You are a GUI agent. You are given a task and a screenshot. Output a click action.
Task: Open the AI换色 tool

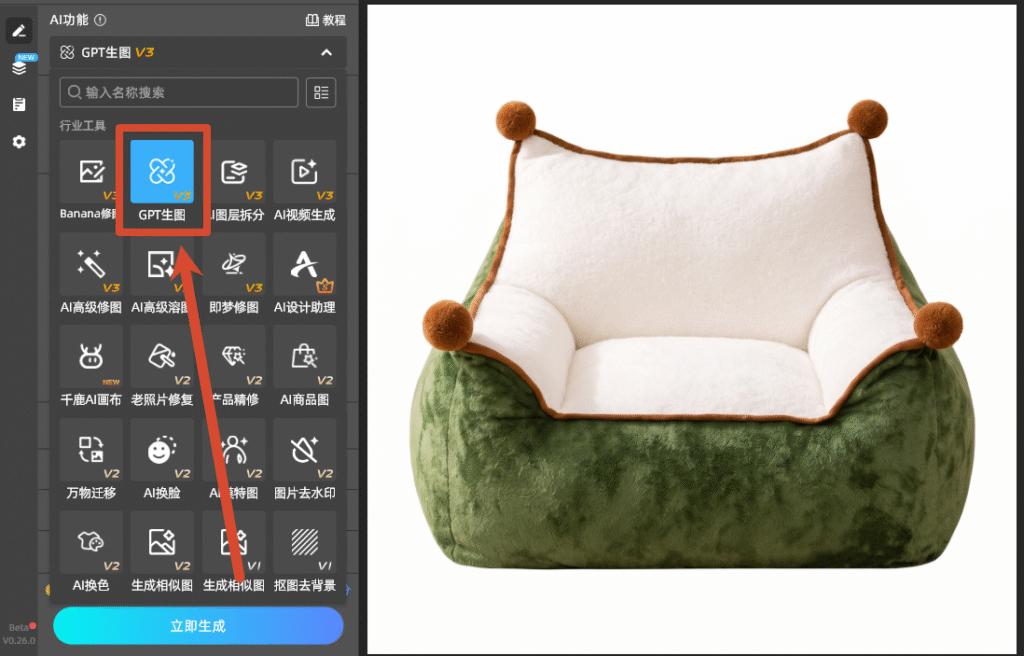coord(91,551)
